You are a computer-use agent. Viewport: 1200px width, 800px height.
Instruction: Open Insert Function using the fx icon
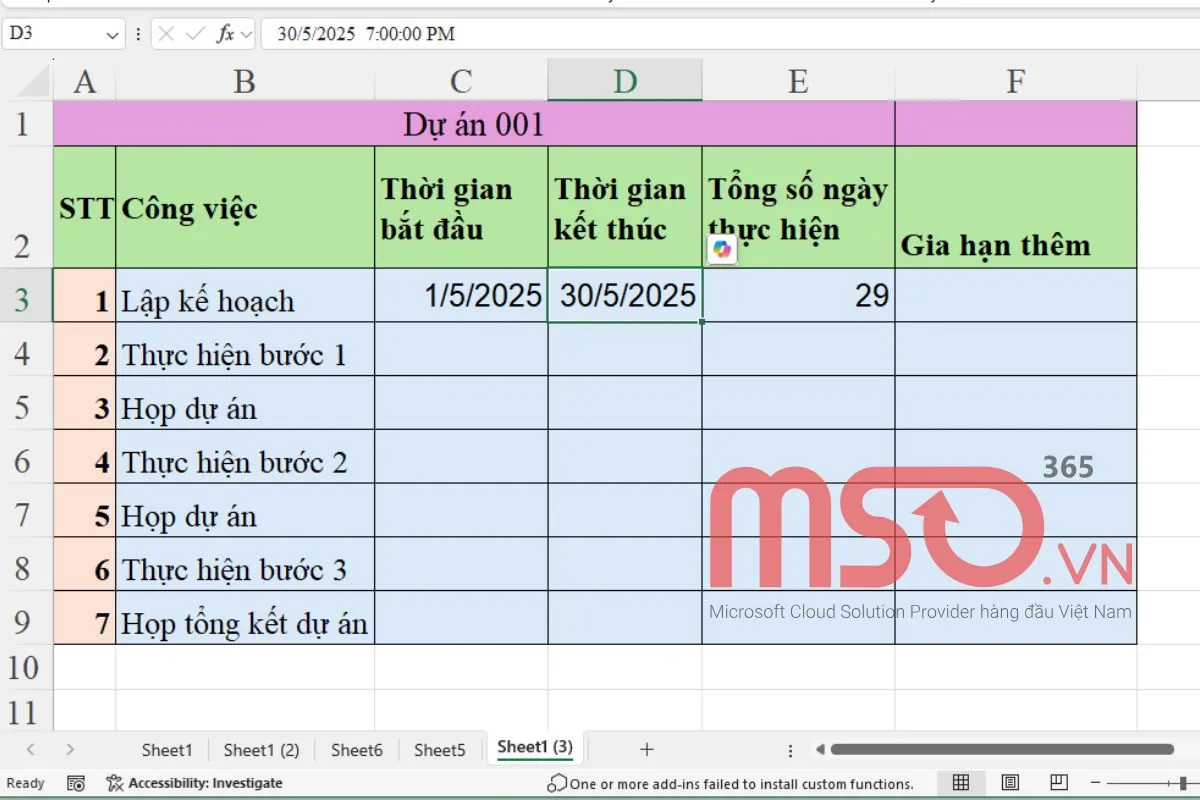225,33
